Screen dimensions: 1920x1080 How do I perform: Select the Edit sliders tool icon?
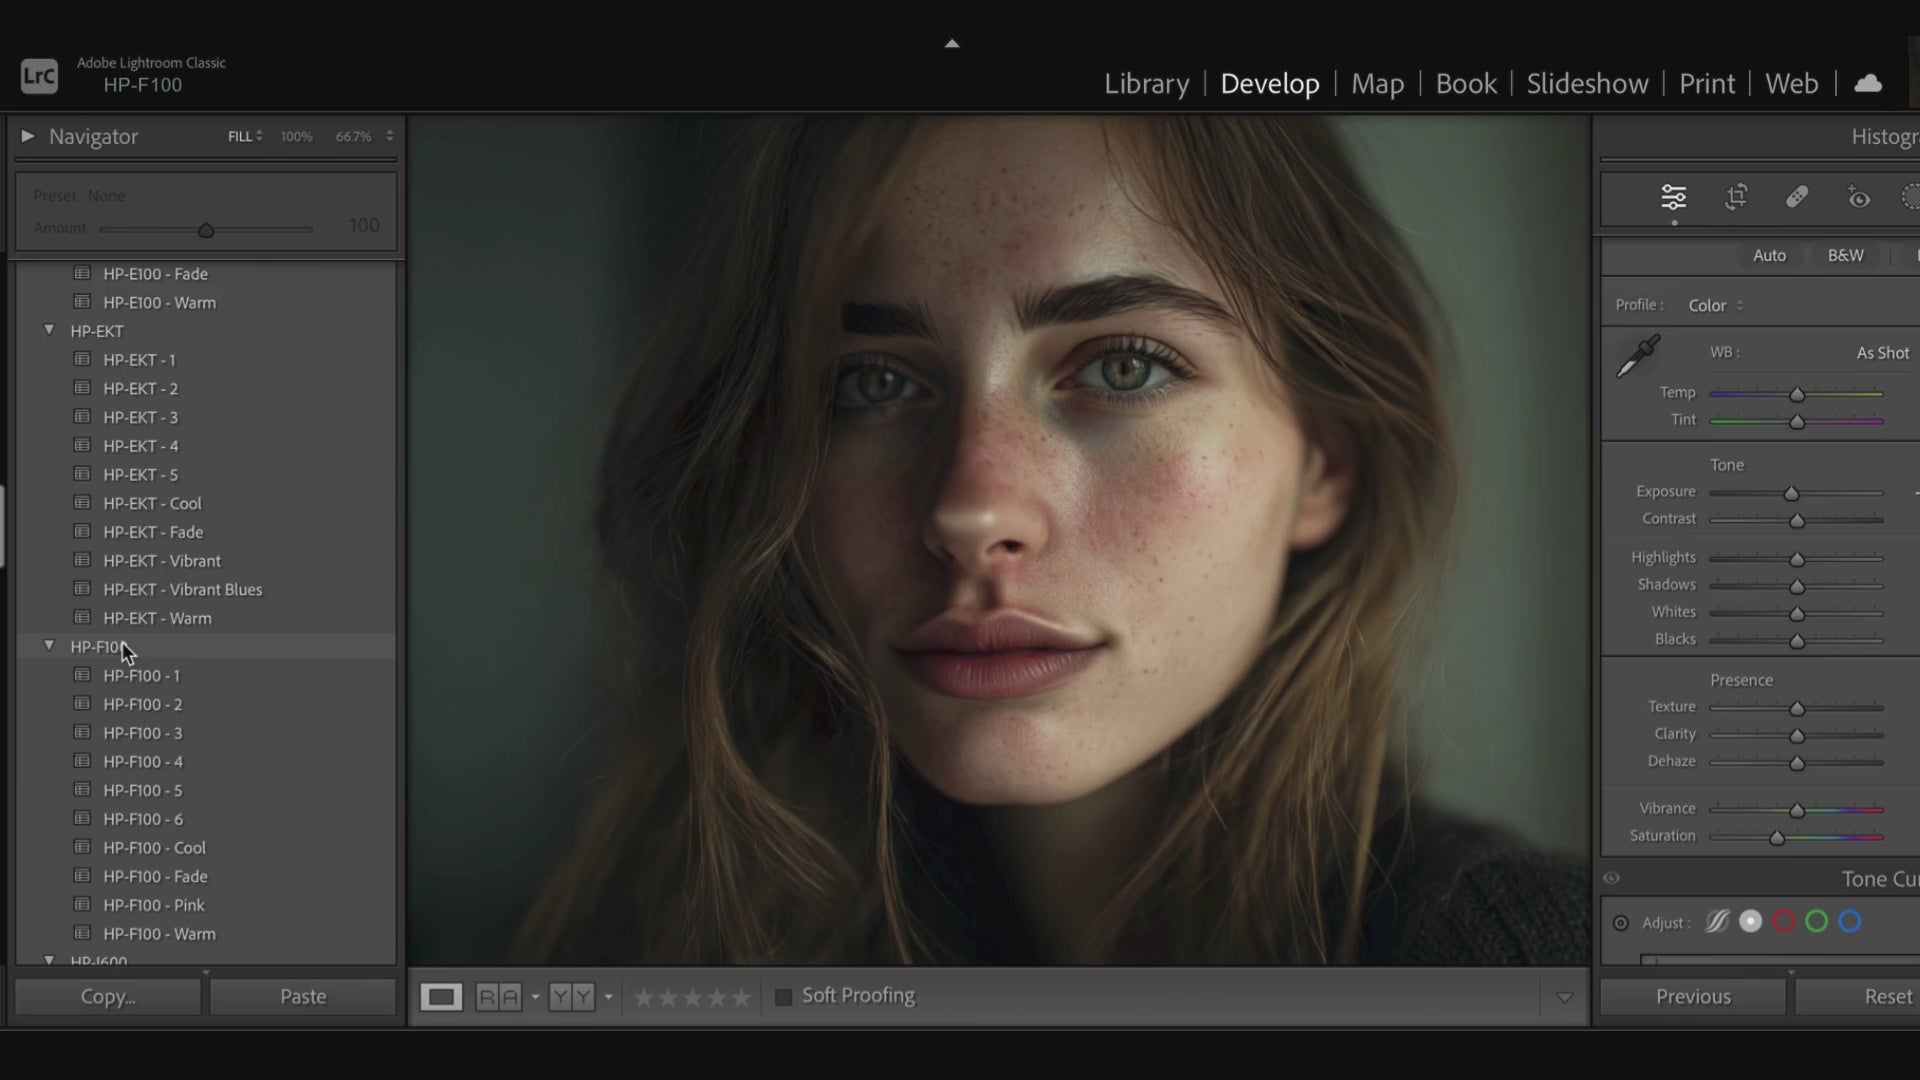point(1673,197)
